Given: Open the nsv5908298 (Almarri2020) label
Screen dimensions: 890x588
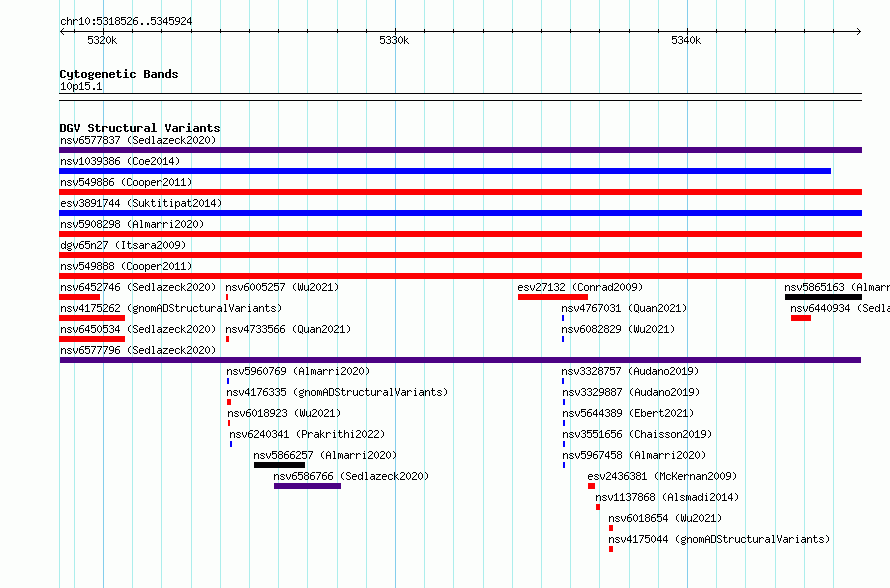Looking at the screenshot, I should coord(132,224).
